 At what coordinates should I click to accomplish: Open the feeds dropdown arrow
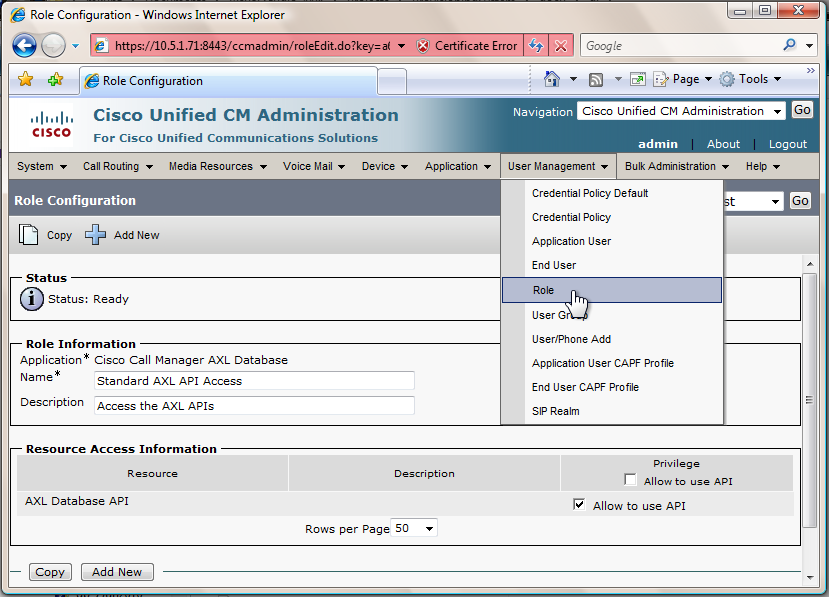[x=618, y=79]
